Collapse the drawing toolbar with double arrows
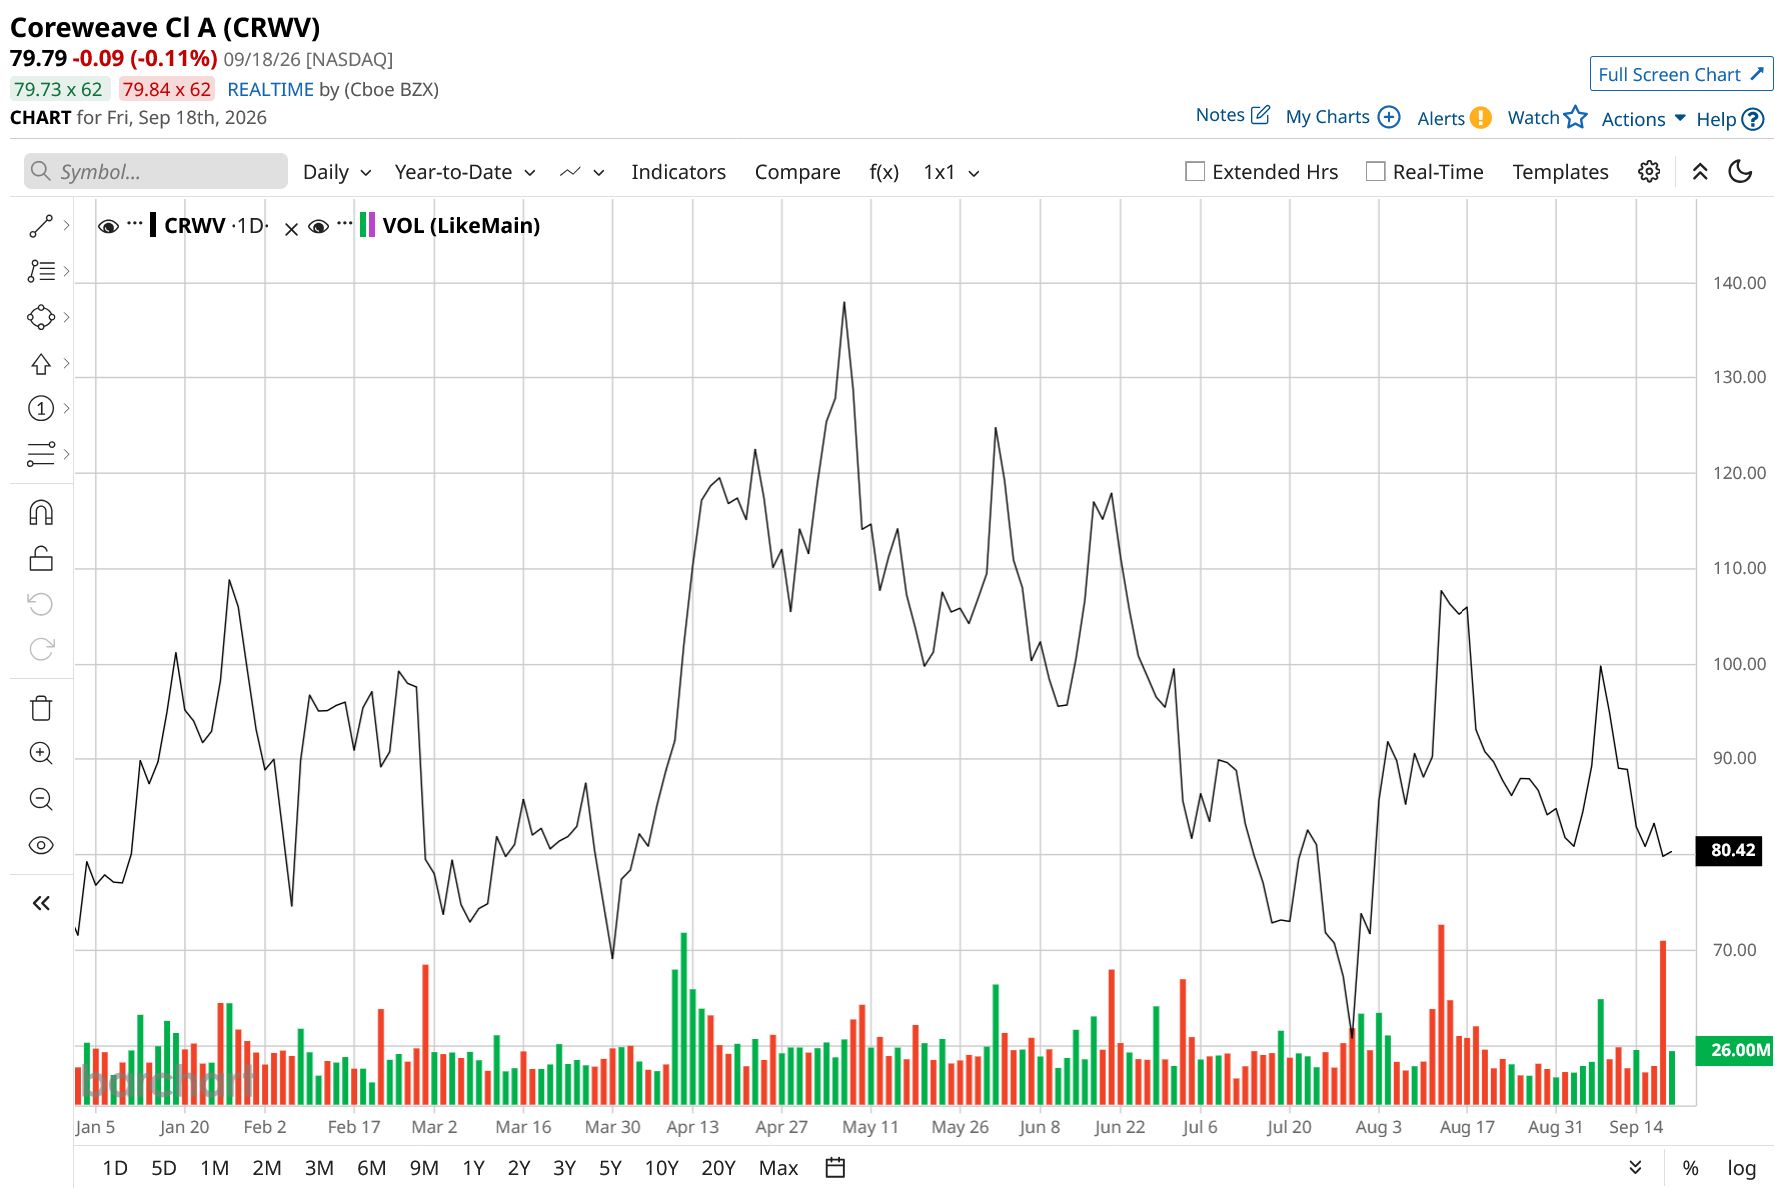 point(41,903)
